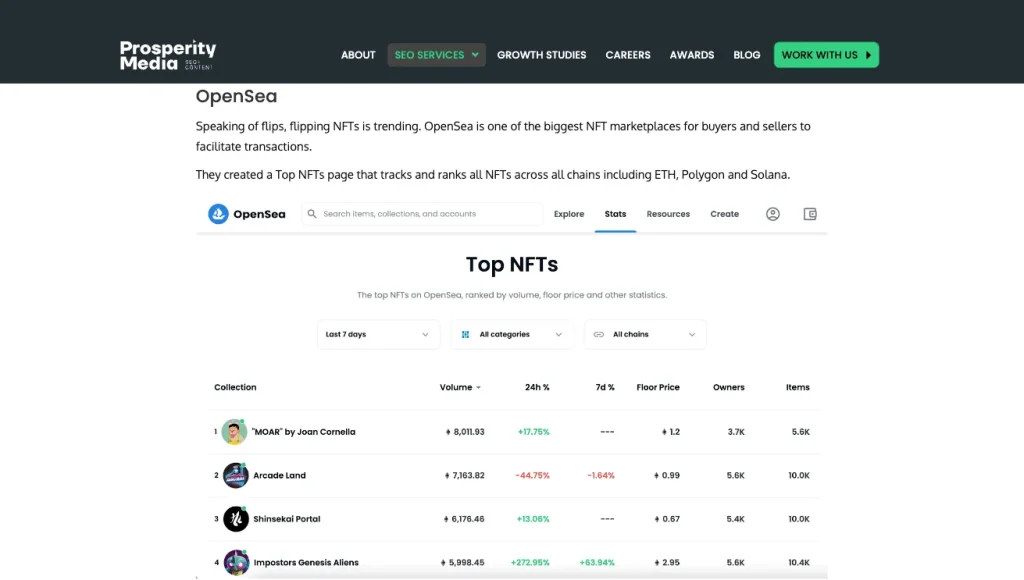Open the Careers menu item
Screen dimensions: 1024x580
[628, 55]
